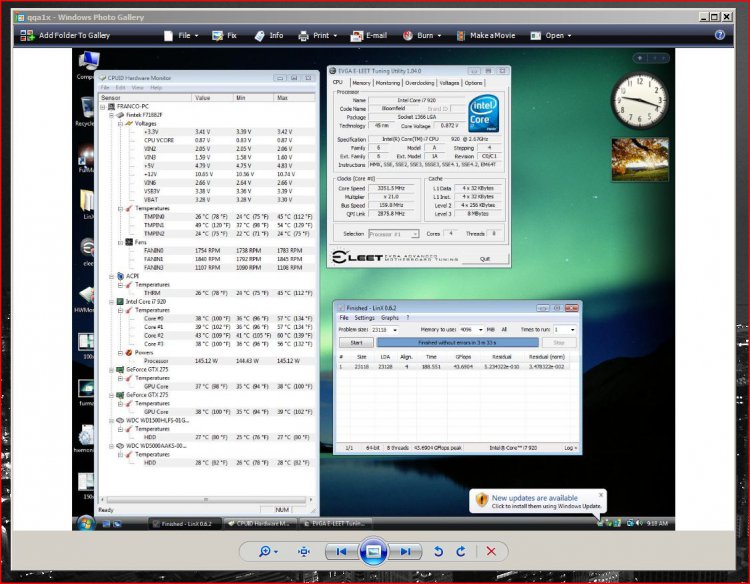Collapse the Powers tree node
The height and width of the screenshot is (584, 750).
[x=120, y=353]
